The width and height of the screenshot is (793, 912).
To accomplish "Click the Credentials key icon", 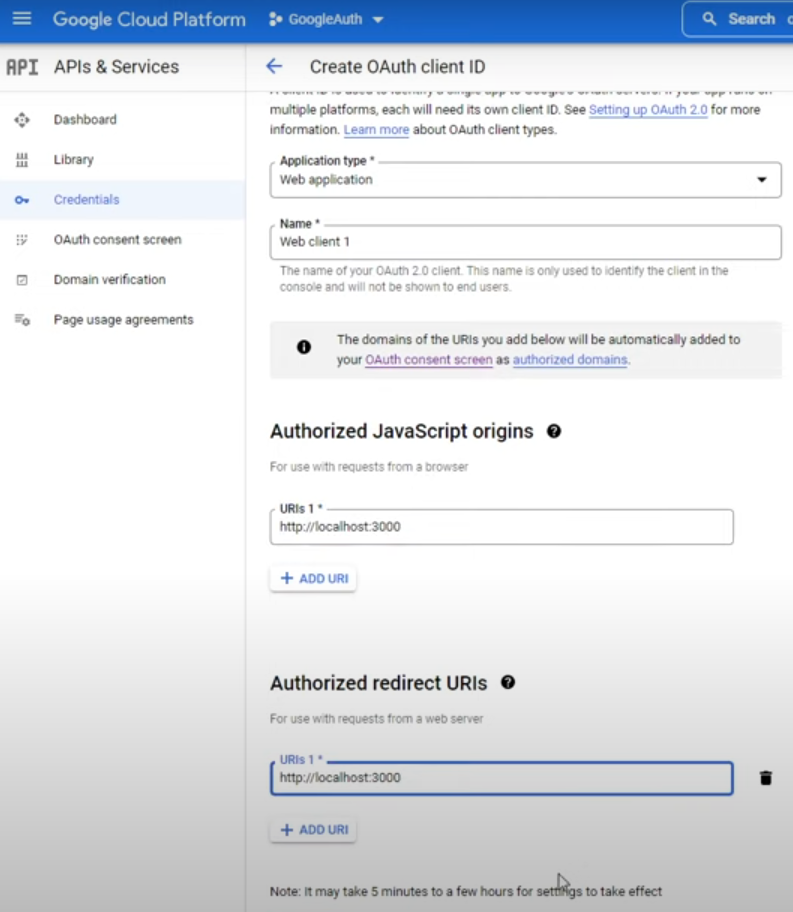I will click(x=22, y=200).
